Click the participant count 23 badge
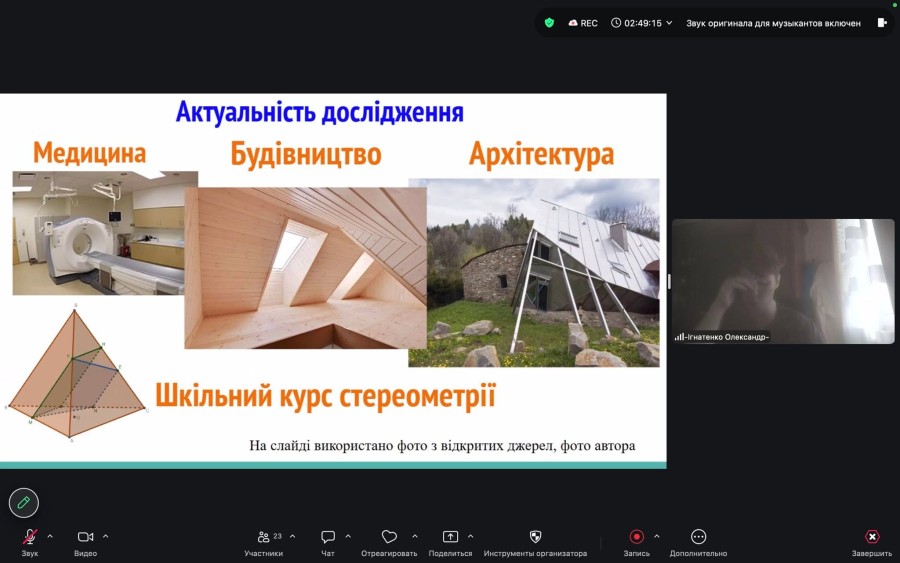The width and height of the screenshot is (900, 563). [x=278, y=536]
